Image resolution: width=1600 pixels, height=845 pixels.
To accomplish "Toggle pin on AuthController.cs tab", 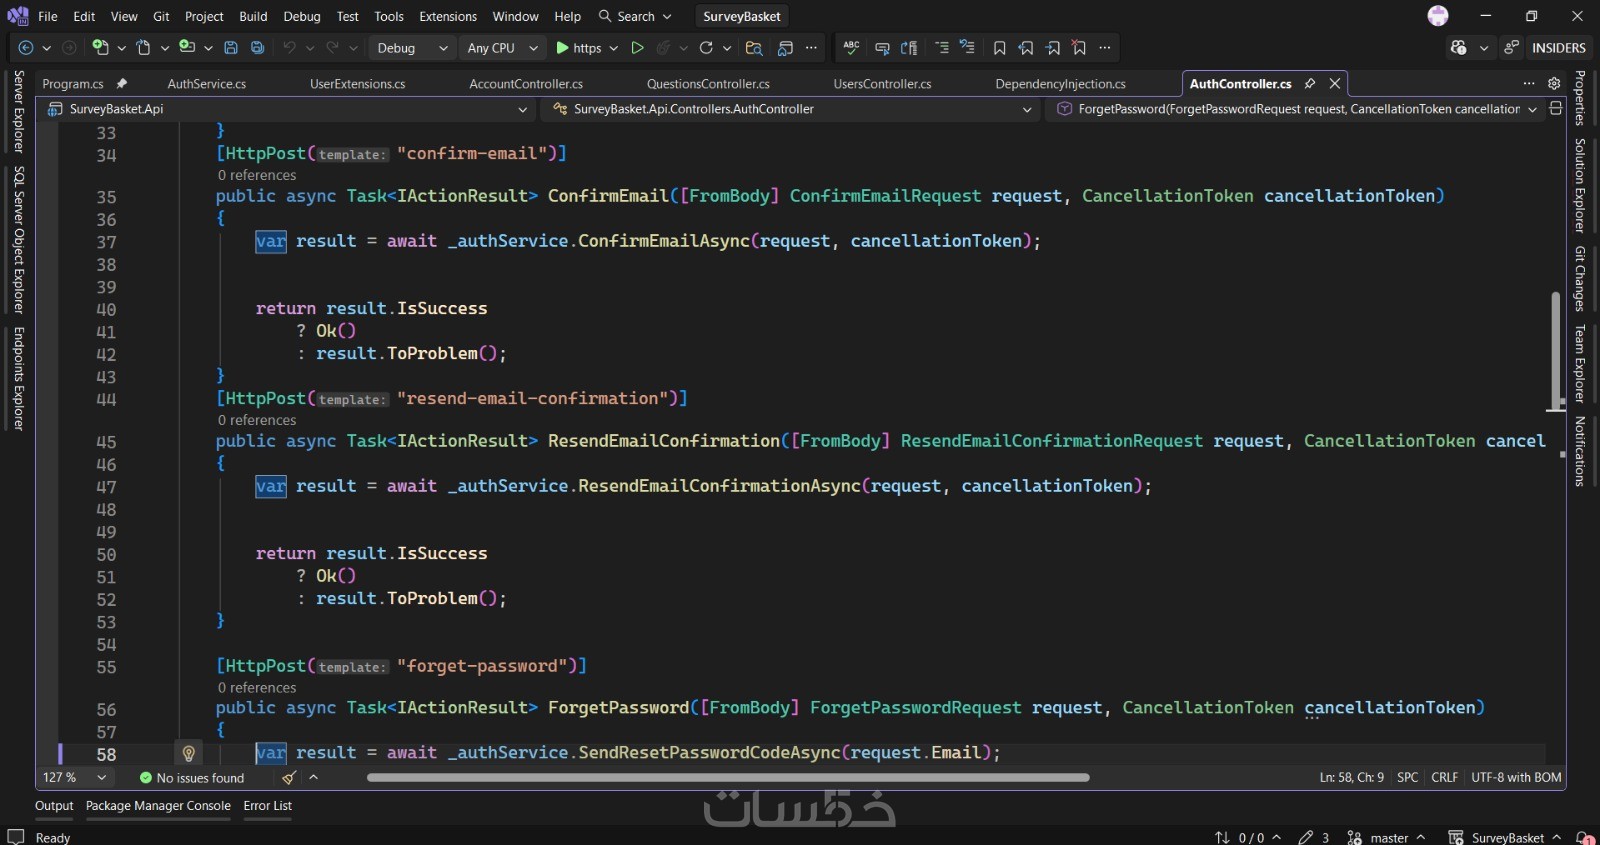I will 1310,83.
